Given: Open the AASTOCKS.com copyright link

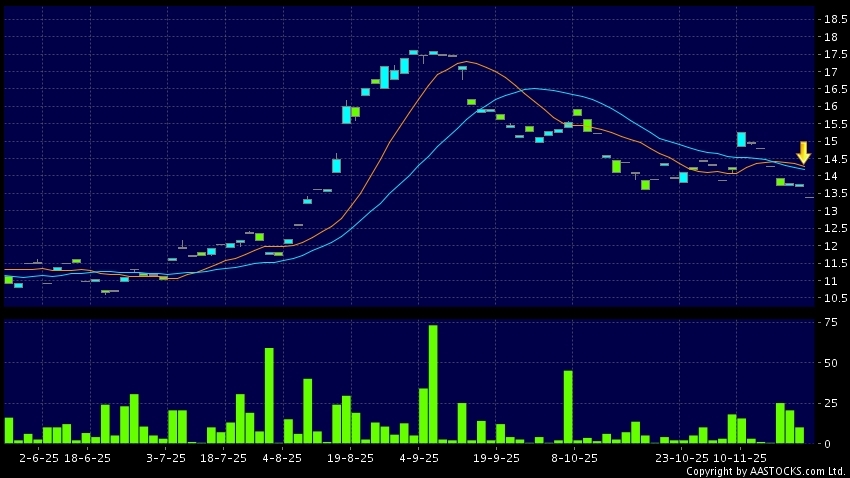Looking at the screenshot, I should pyautogui.click(x=766, y=471).
